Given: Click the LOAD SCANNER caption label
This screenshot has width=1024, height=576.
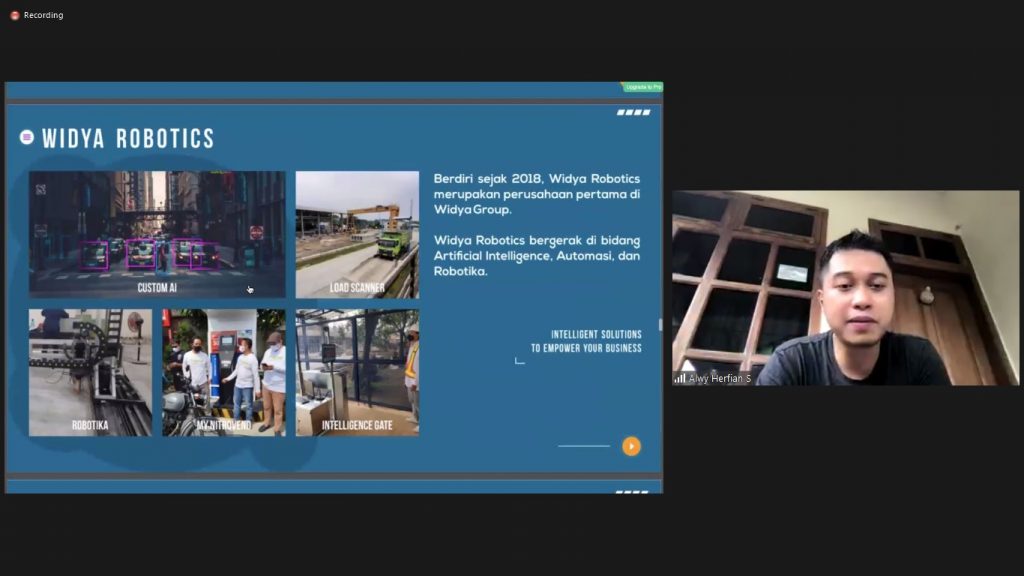Looking at the screenshot, I should pos(357,288).
